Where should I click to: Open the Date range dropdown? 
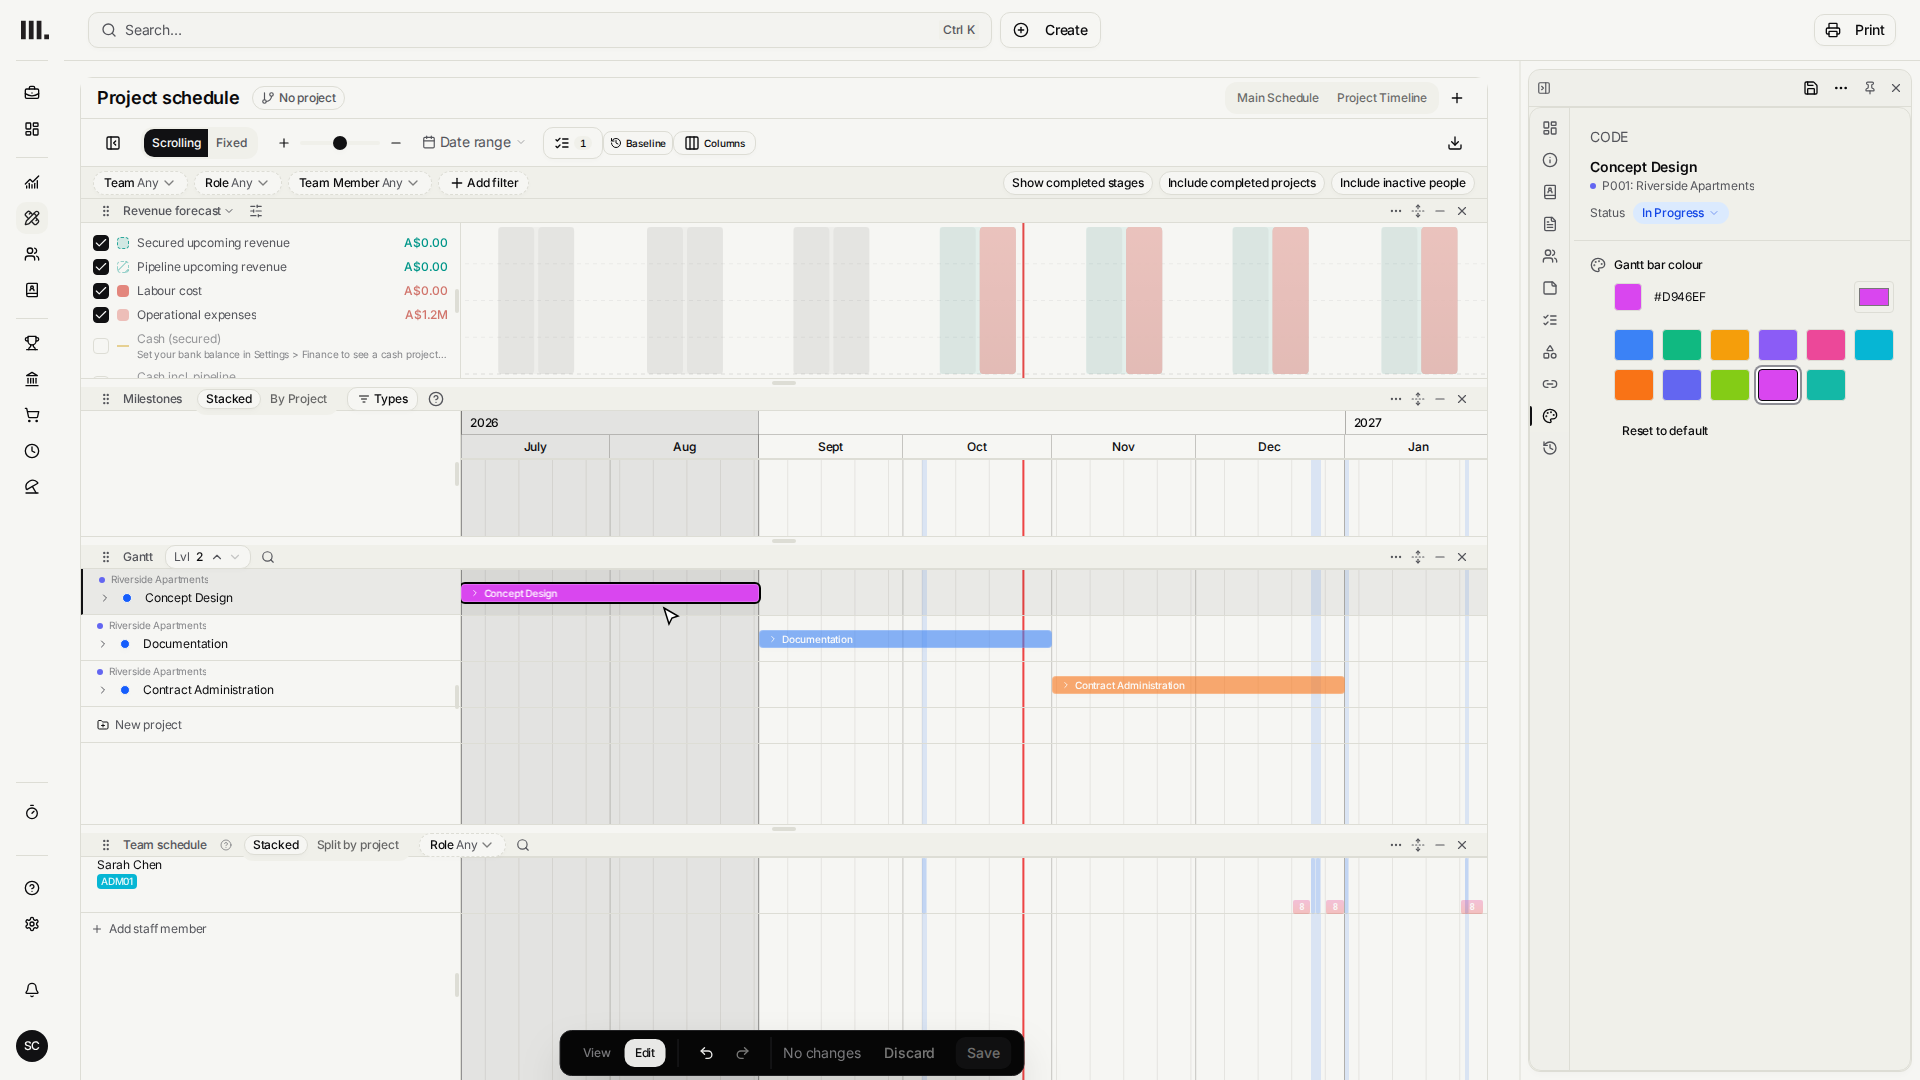coord(474,143)
